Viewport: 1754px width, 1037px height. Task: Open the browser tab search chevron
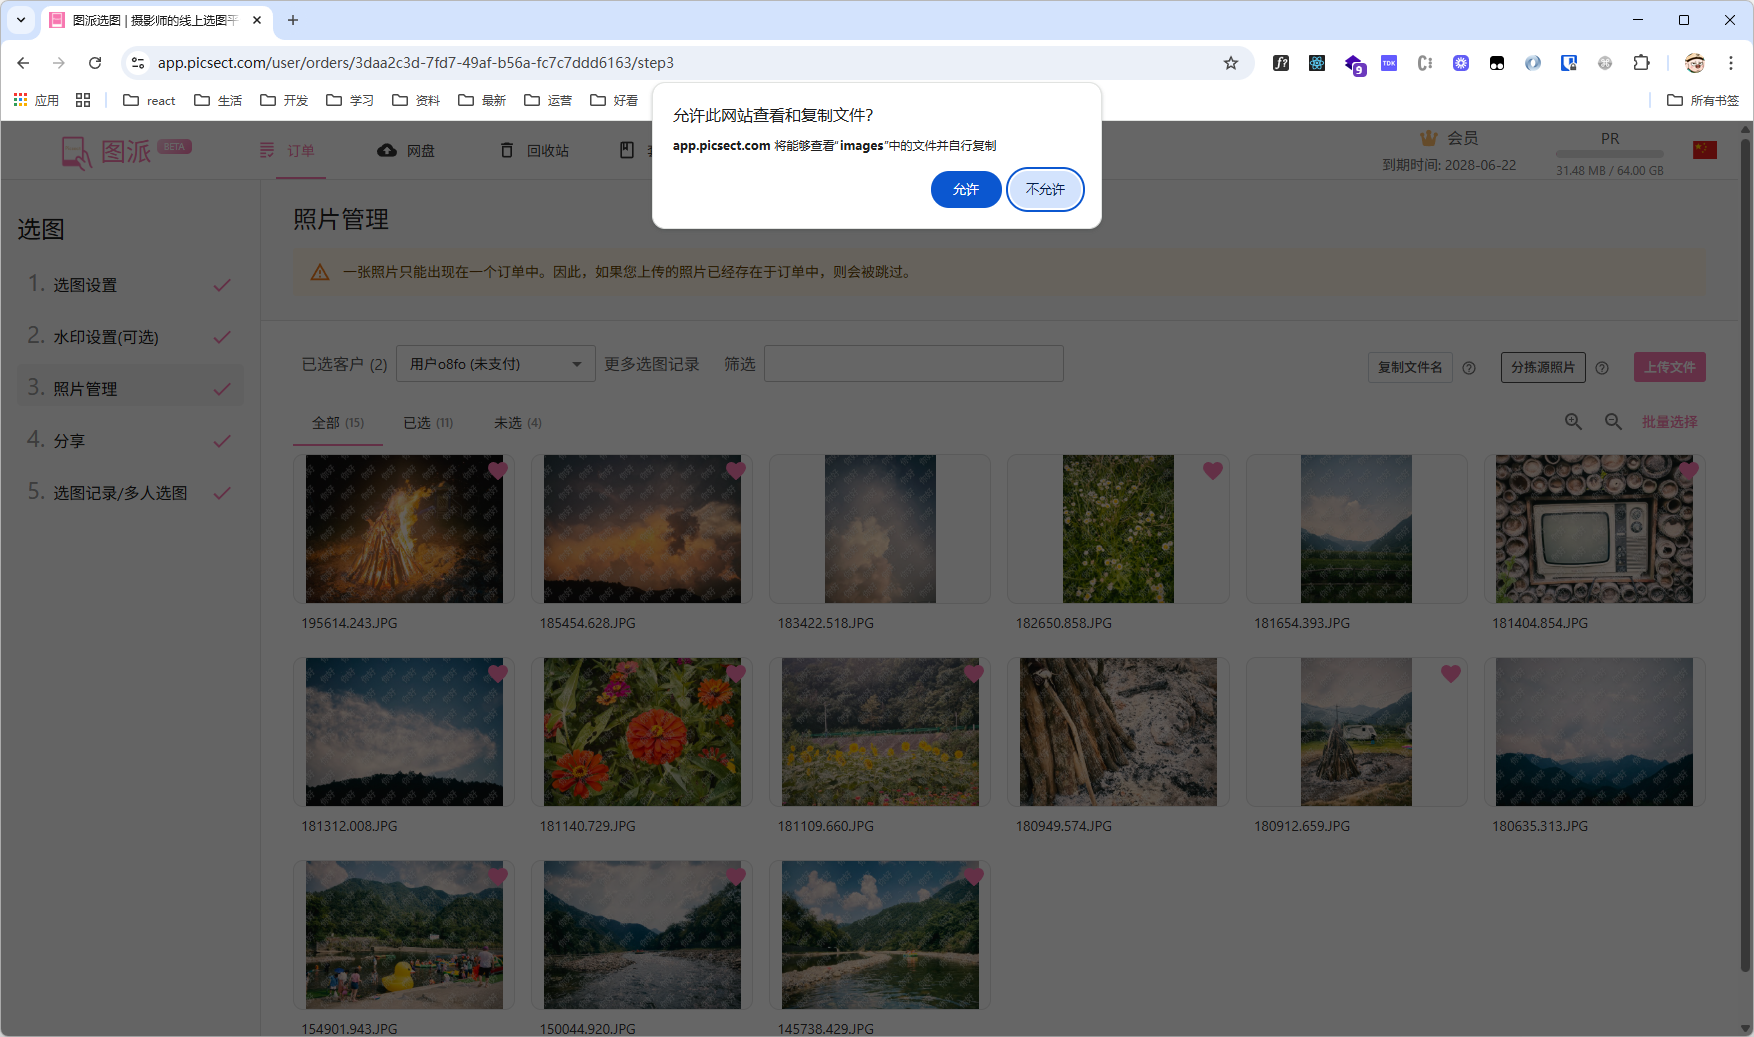point(20,20)
